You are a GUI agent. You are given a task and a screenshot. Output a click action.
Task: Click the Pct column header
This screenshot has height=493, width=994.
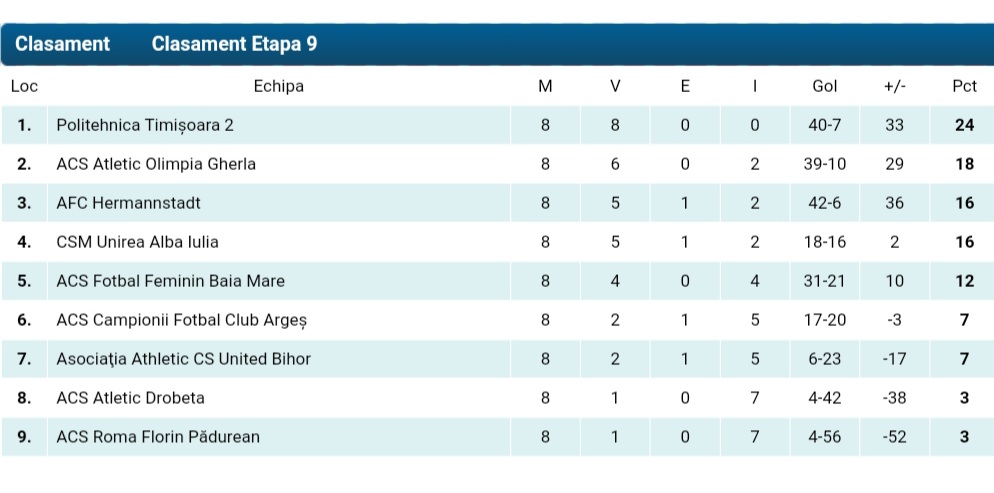(964, 86)
